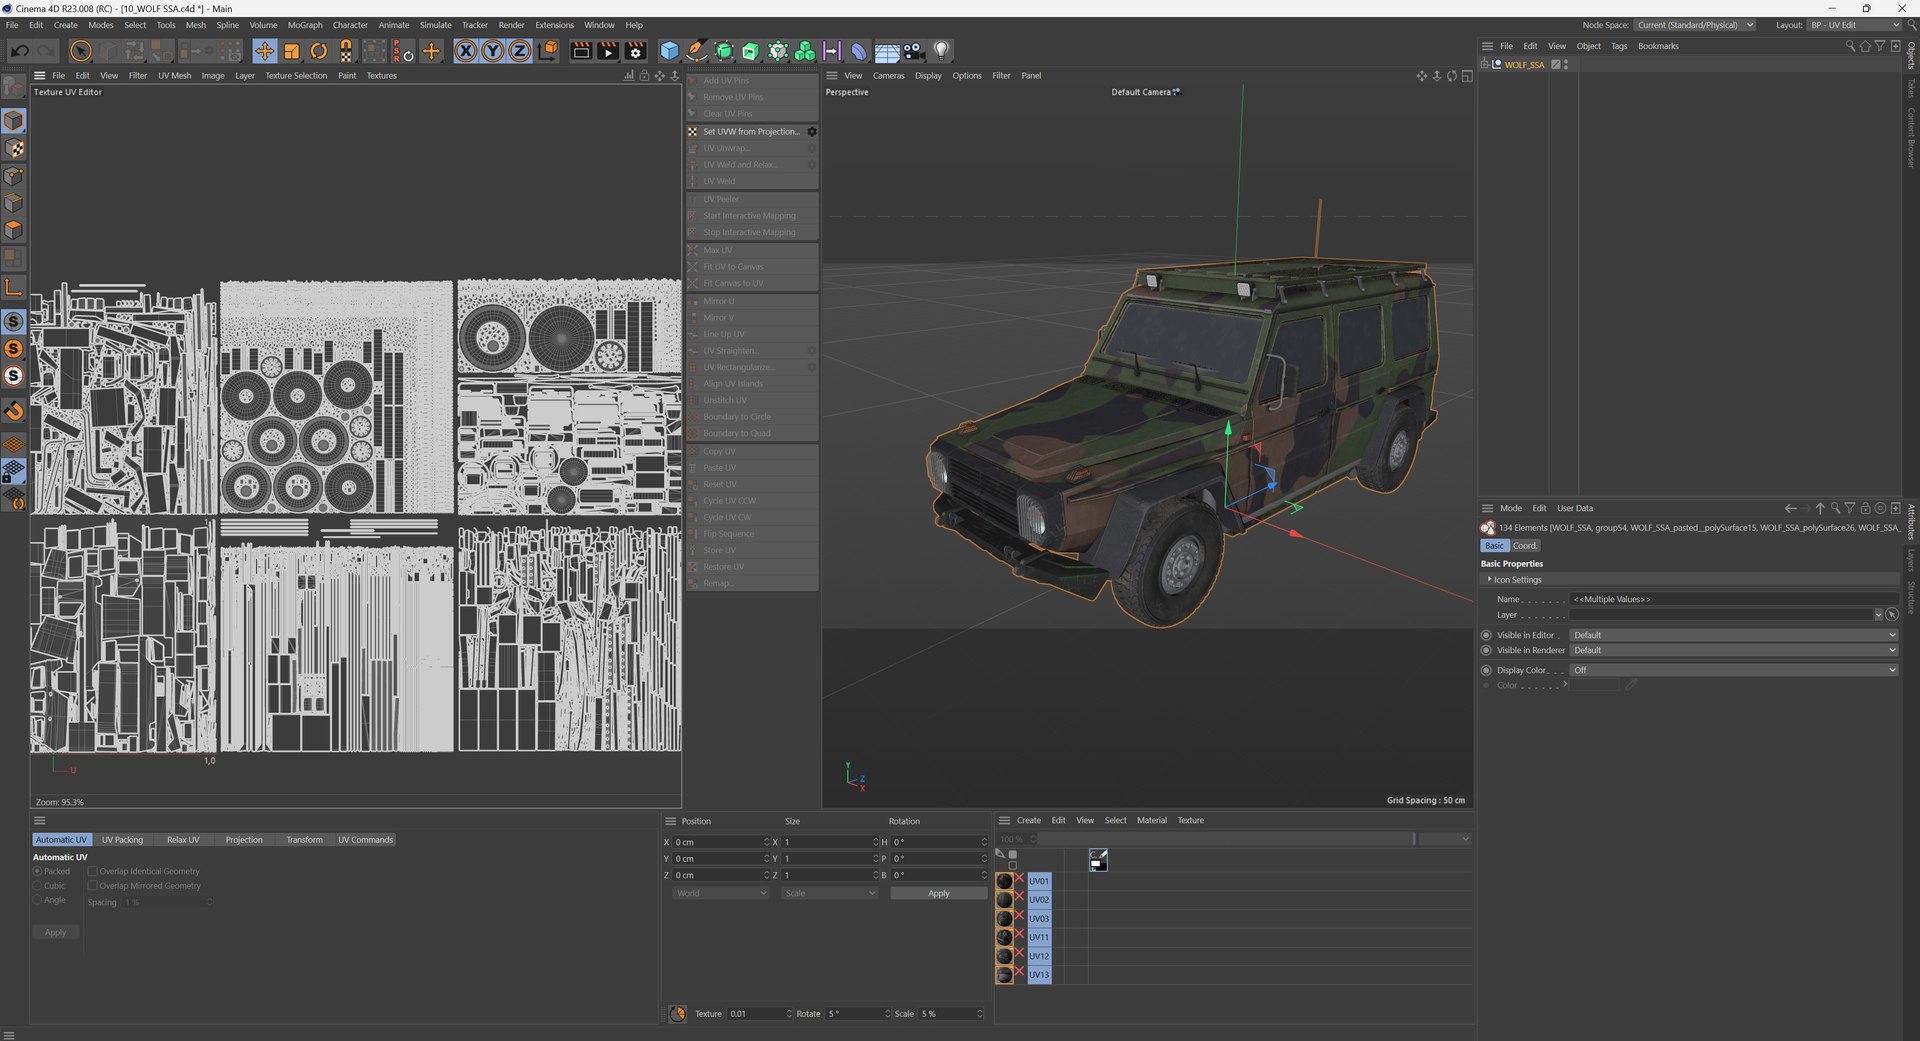Screen dimensions: 1920x1041
Task: Toggle the Y axis lock
Action: coord(493,51)
